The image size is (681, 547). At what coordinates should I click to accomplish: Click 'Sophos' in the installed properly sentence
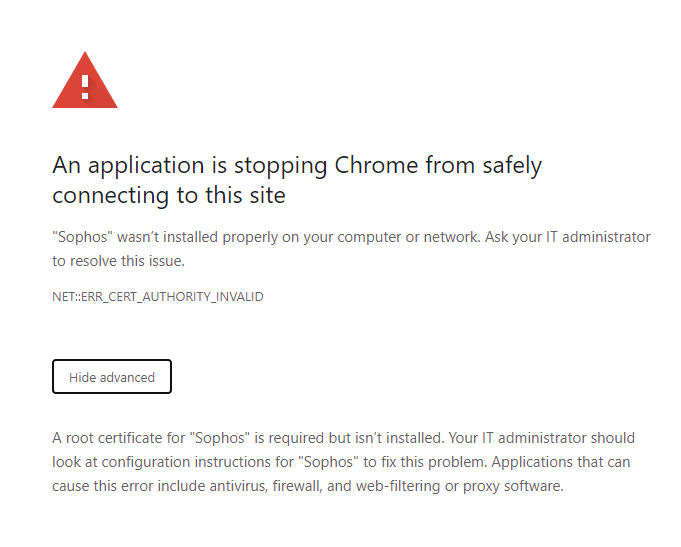tap(83, 237)
